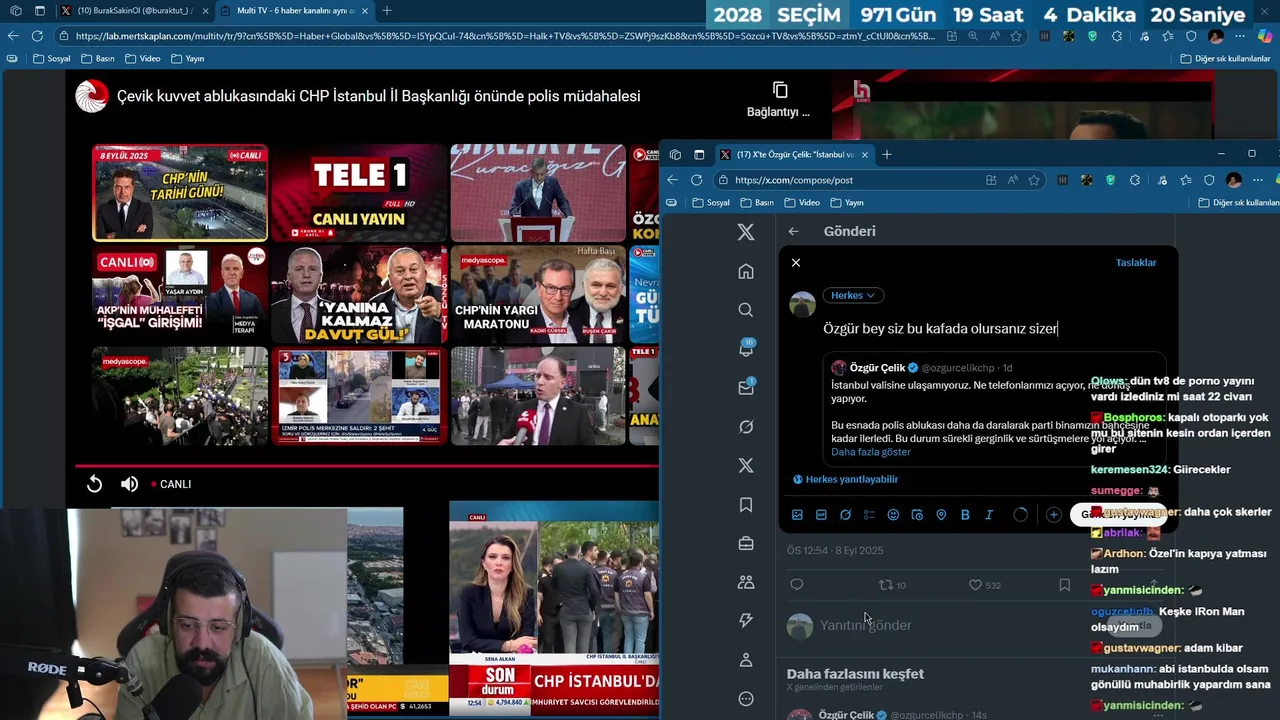The image size is (1280, 720).
Task: Click the red video progress bar
Action: point(366,466)
